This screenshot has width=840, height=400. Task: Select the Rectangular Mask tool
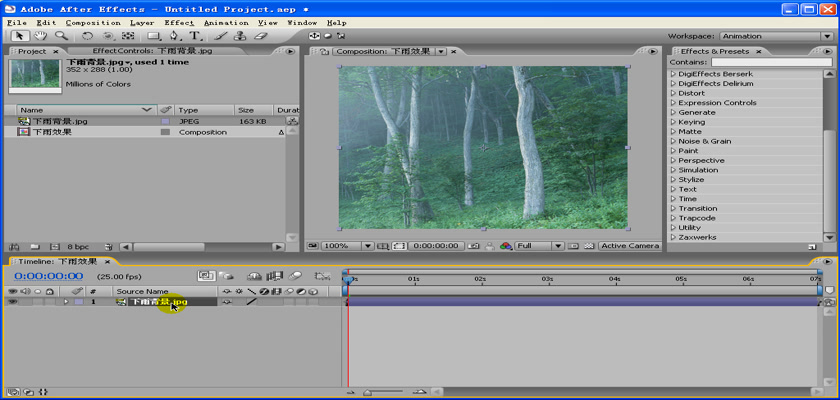click(154, 36)
